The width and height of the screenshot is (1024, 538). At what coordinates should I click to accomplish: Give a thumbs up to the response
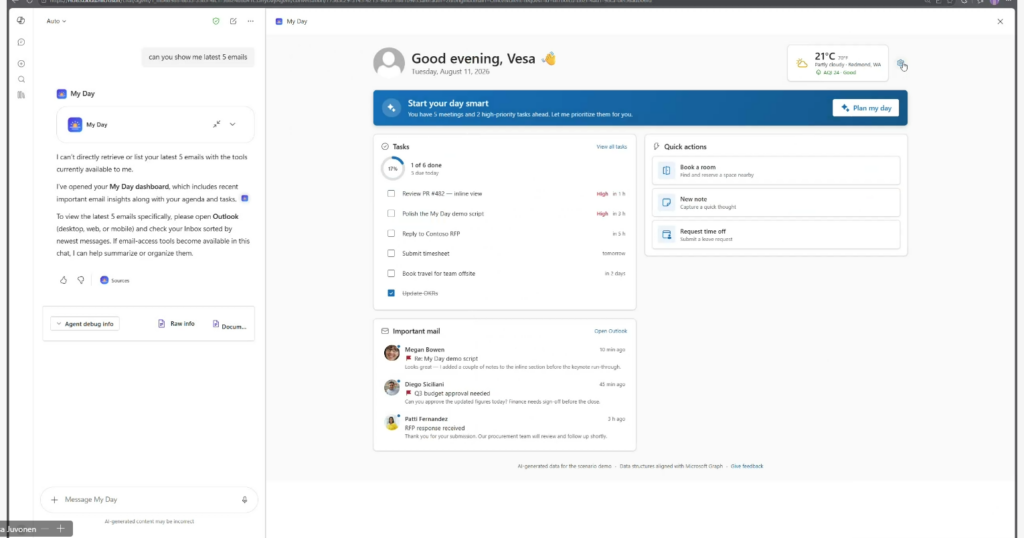pos(63,280)
